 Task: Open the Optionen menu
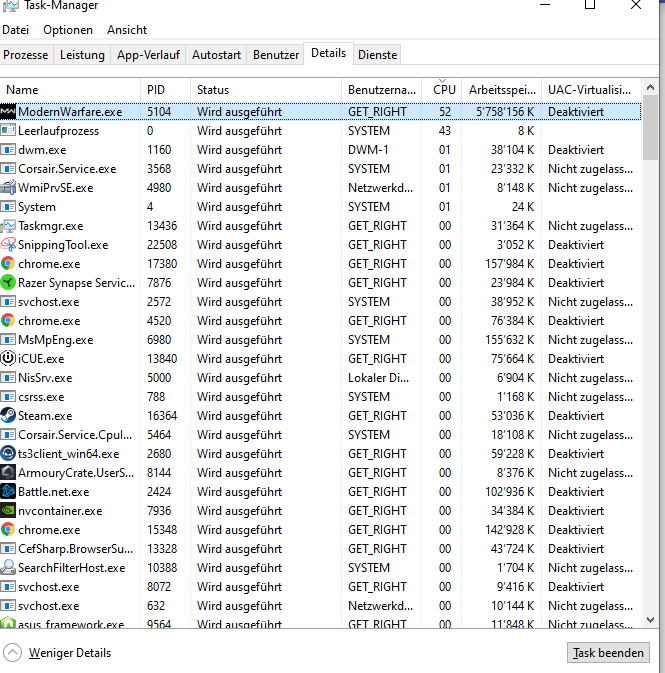68,30
